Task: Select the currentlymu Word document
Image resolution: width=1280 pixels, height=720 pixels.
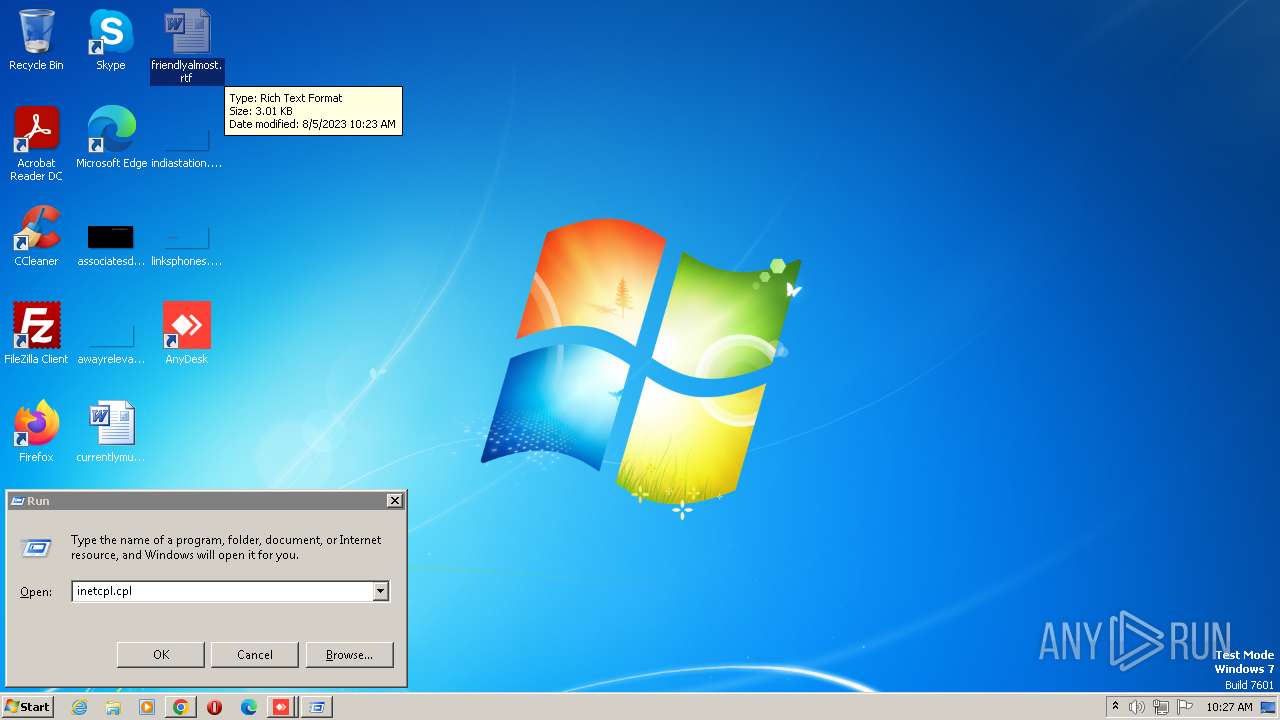Action: tap(111, 432)
